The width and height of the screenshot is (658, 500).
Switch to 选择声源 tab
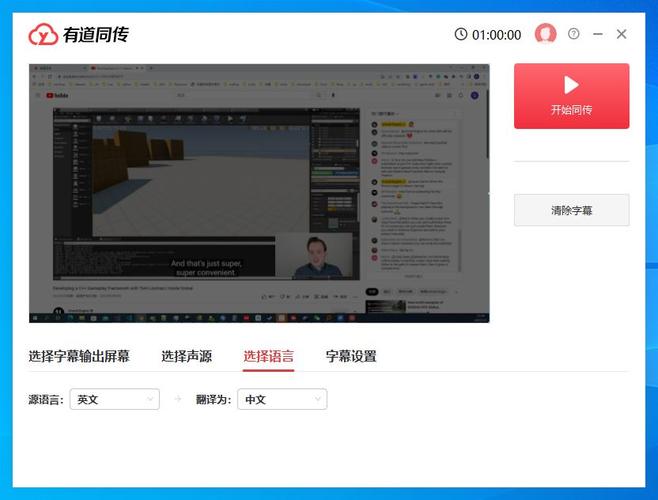(x=187, y=356)
